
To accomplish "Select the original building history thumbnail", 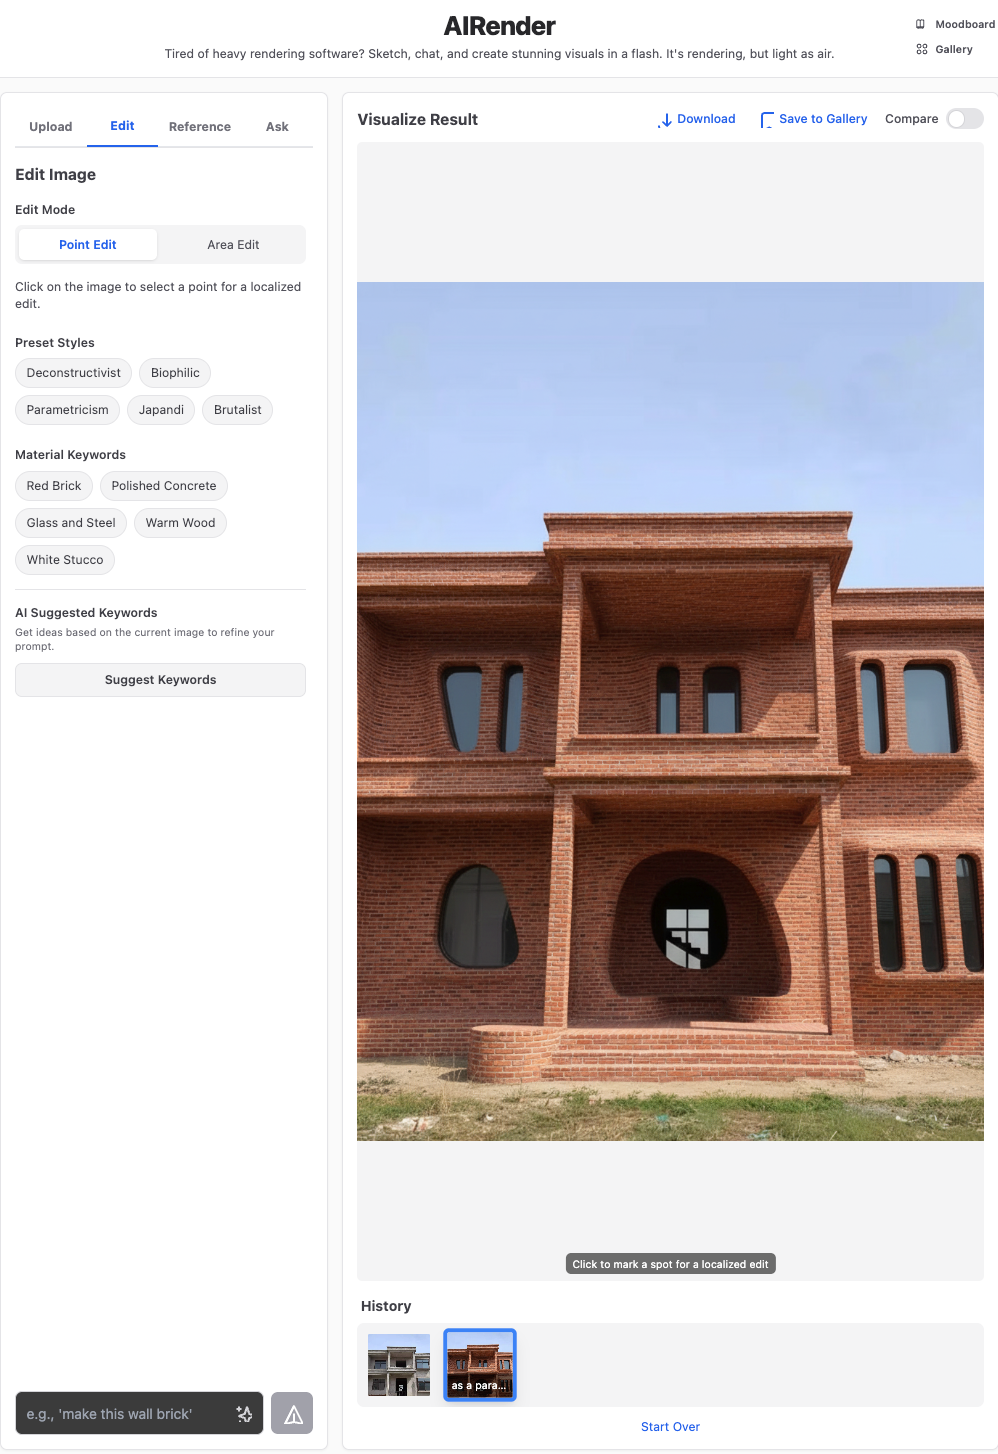I will click(x=399, y=1365).
